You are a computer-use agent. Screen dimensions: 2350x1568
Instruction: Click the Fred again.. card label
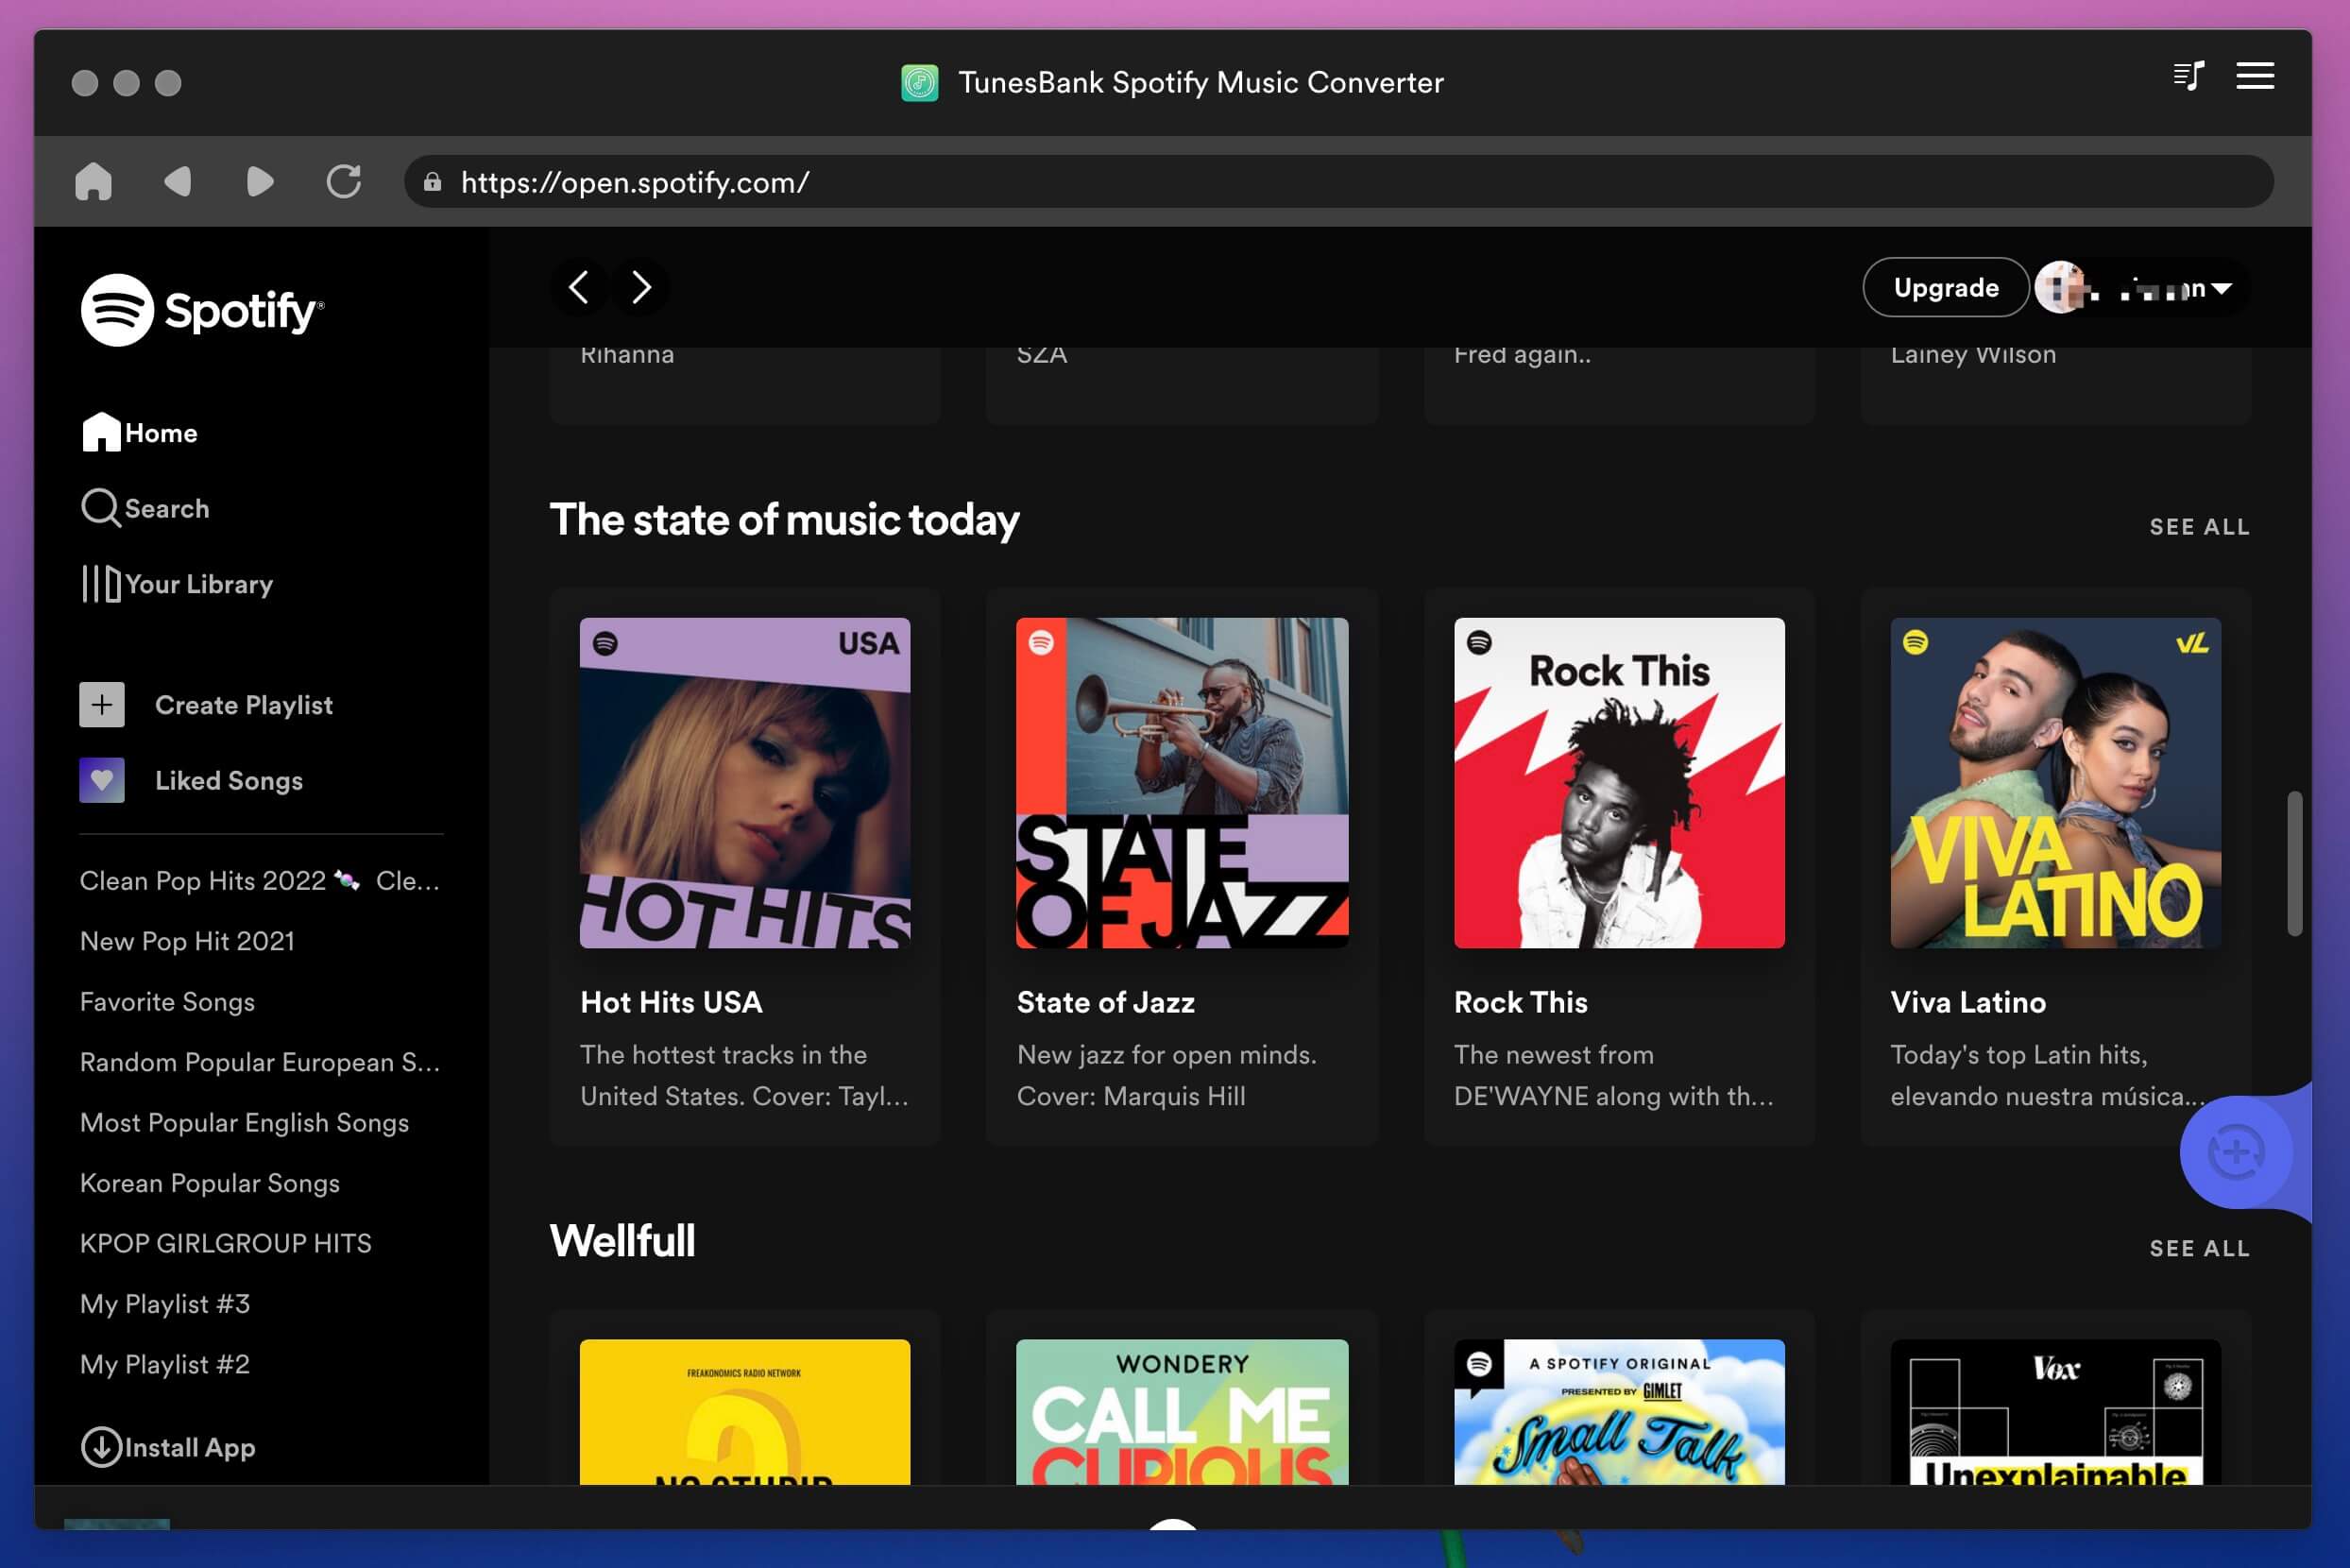[x=1522, y=356]
